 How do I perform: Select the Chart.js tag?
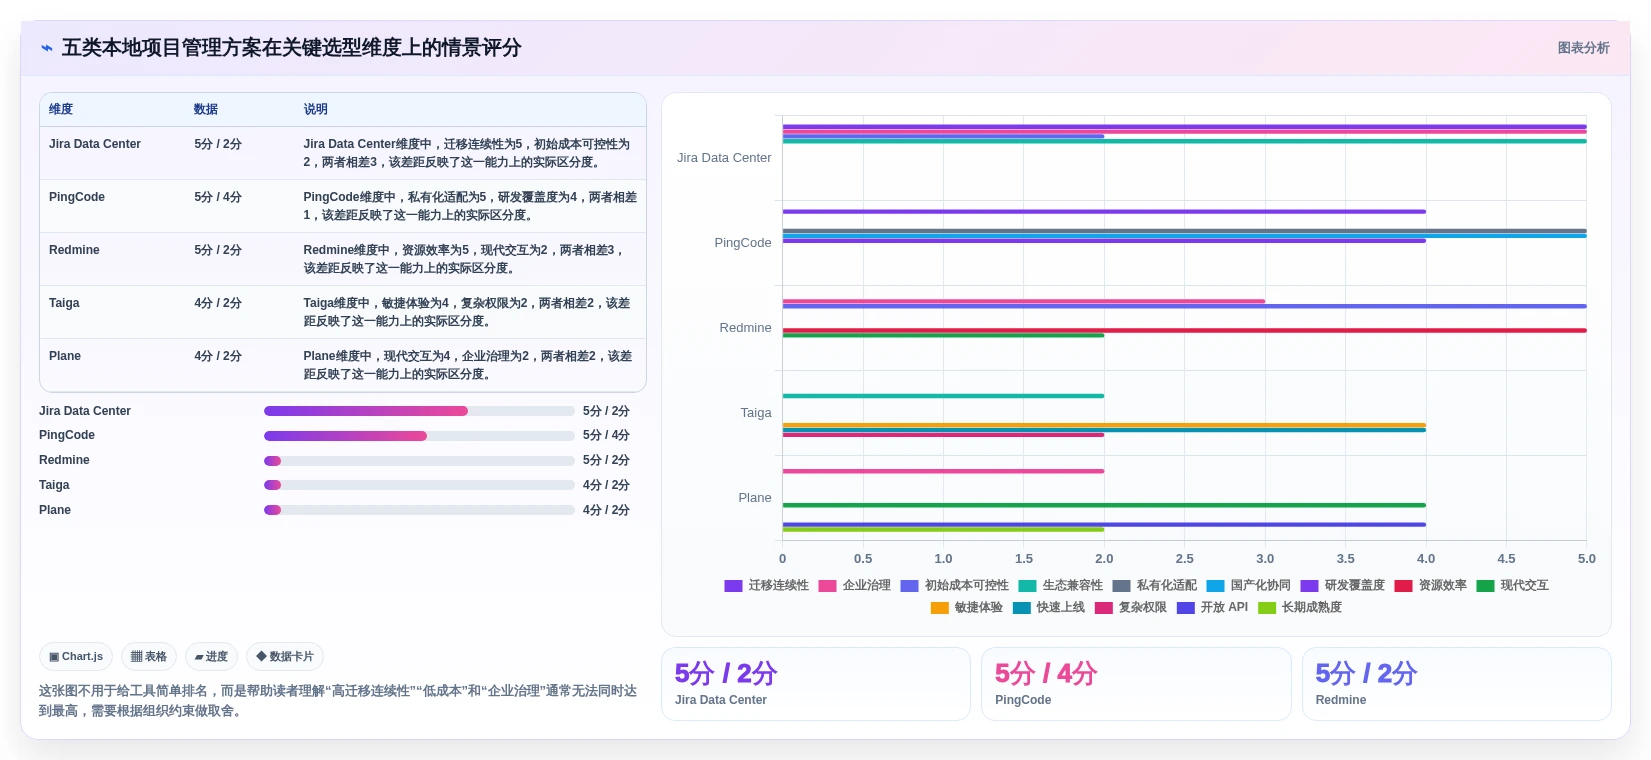[x=76, y=657]
